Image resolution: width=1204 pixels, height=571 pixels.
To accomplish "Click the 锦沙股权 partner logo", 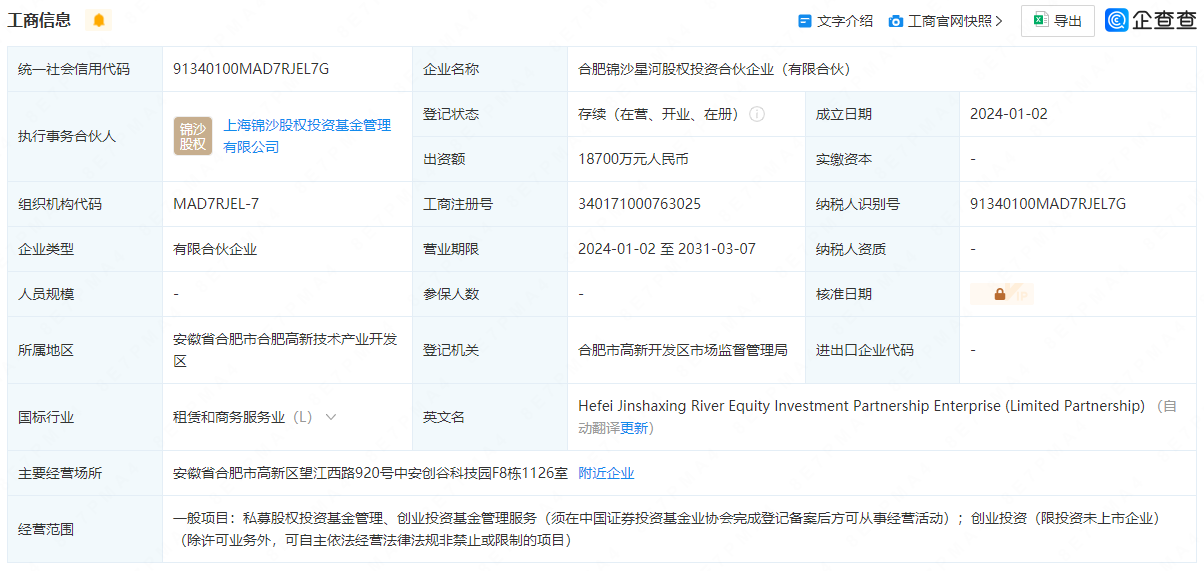I will (192, 136).
